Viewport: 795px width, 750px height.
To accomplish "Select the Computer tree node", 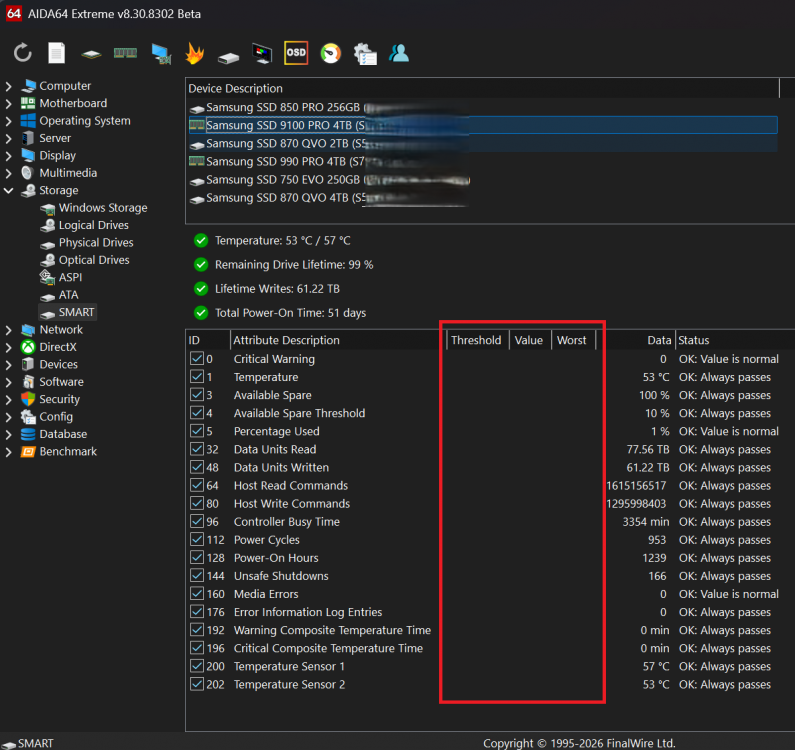I will coord(65,86).
